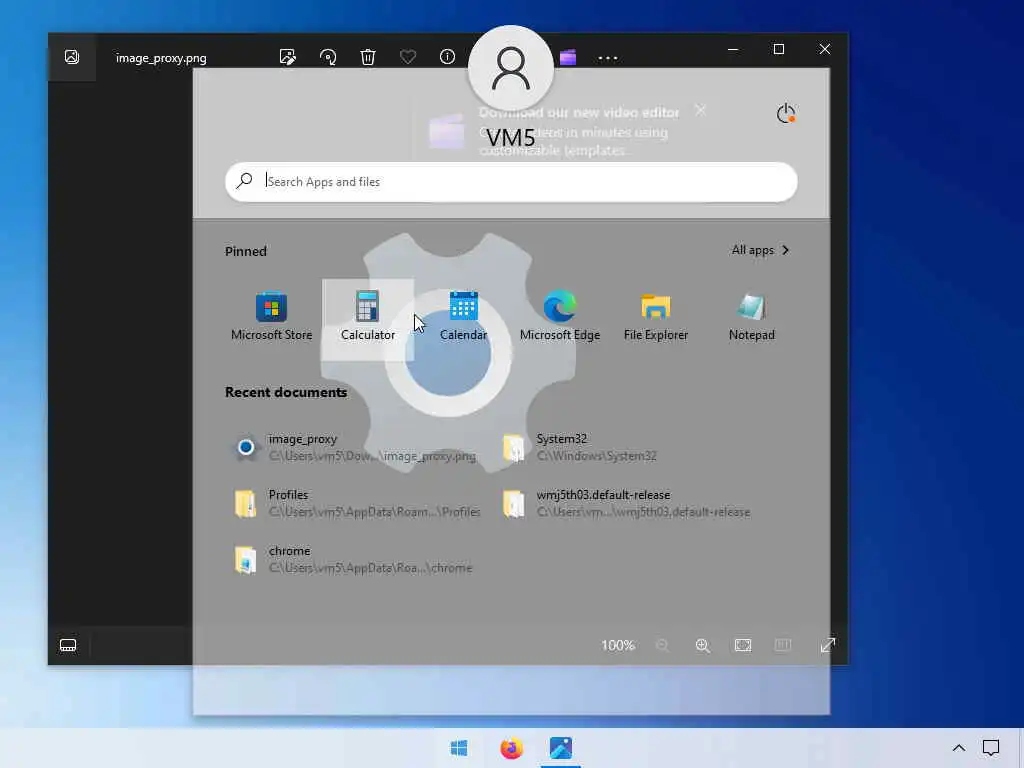
Task: Select the Photos app on the taskbar
Action: (561, 748)
